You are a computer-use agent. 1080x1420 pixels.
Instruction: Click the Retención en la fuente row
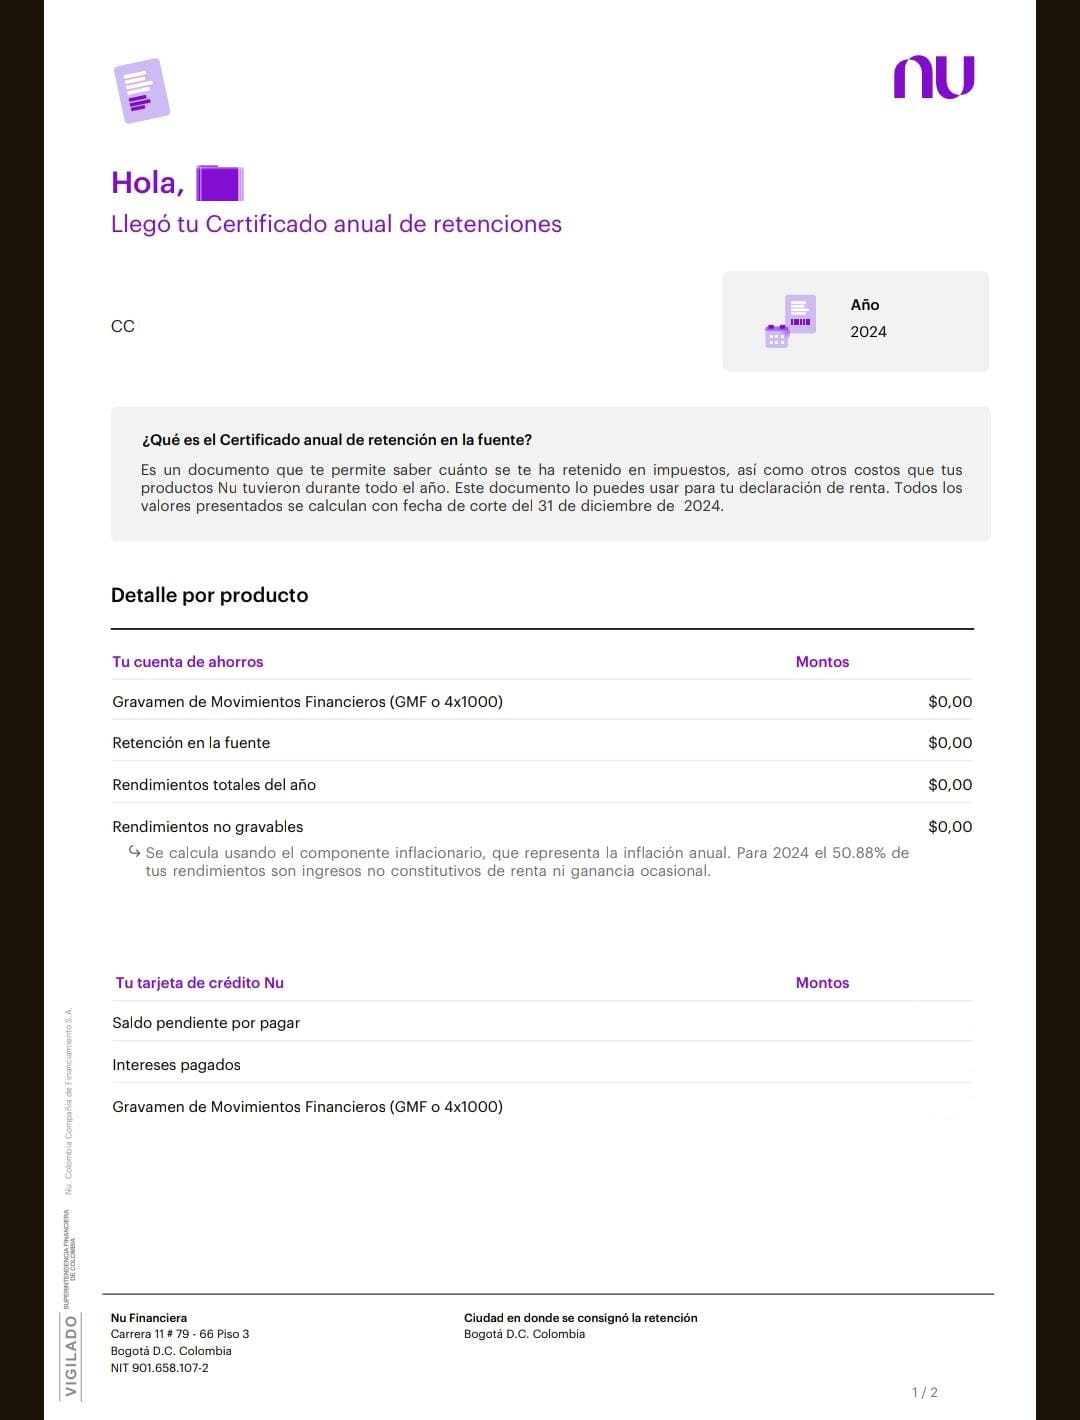coord(542,743)
